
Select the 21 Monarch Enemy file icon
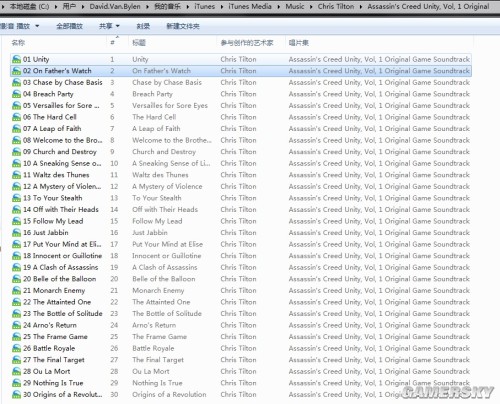pos(16,291)
